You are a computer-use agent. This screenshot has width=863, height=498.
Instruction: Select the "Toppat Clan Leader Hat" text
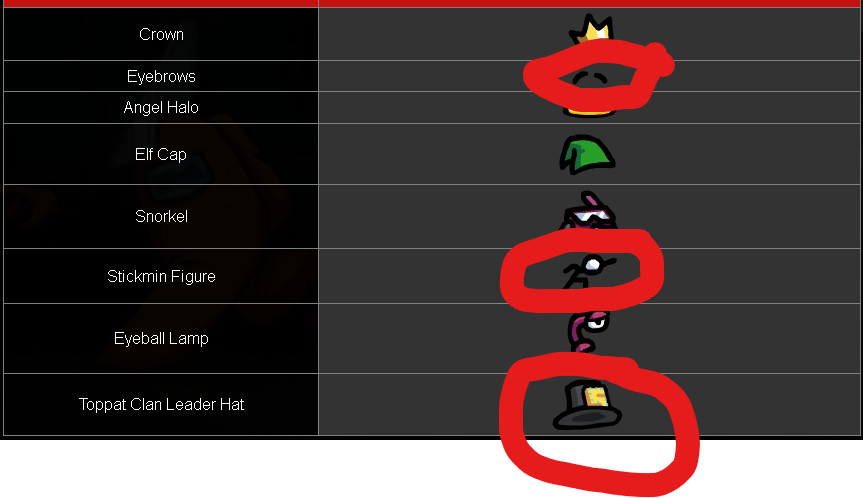[161, 404]
